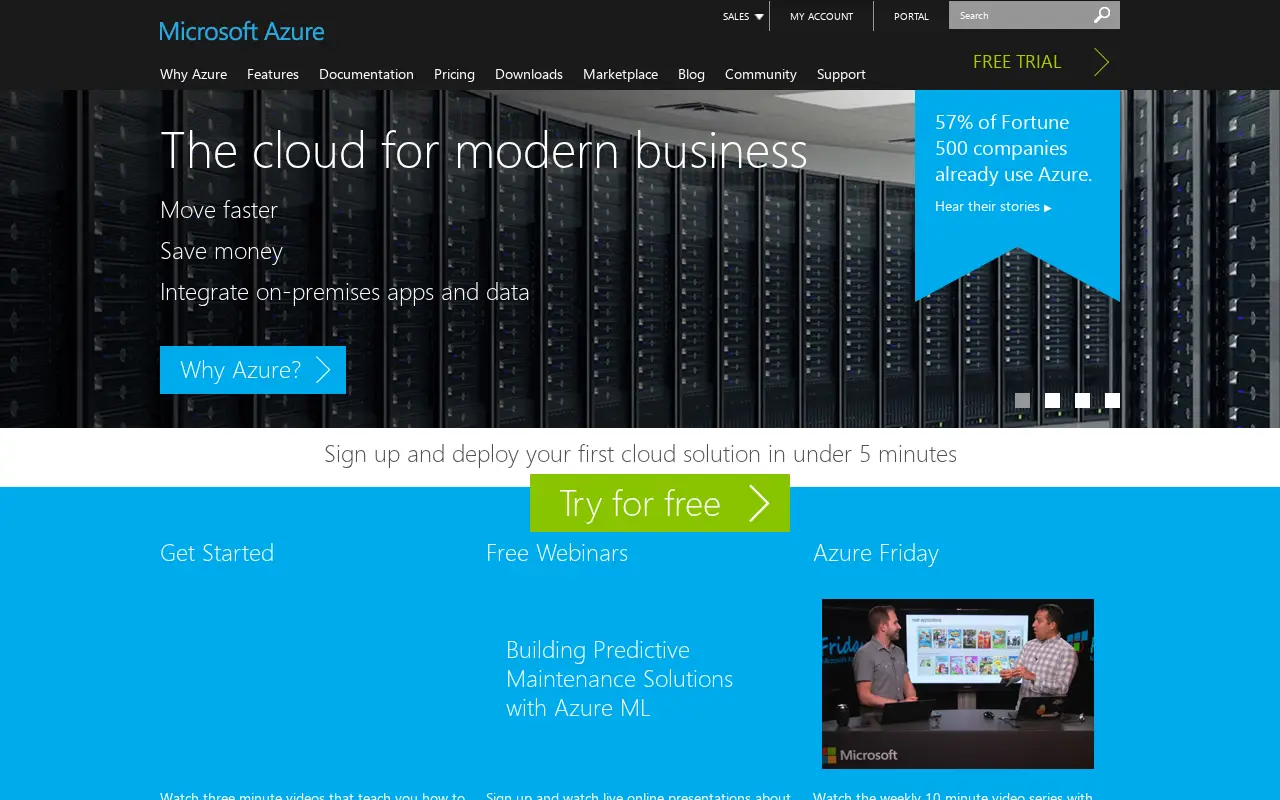The height and width of the screenshot is (800, 1280).
Task: Start the FREE TRIAL link
Action: (1017, 62)
